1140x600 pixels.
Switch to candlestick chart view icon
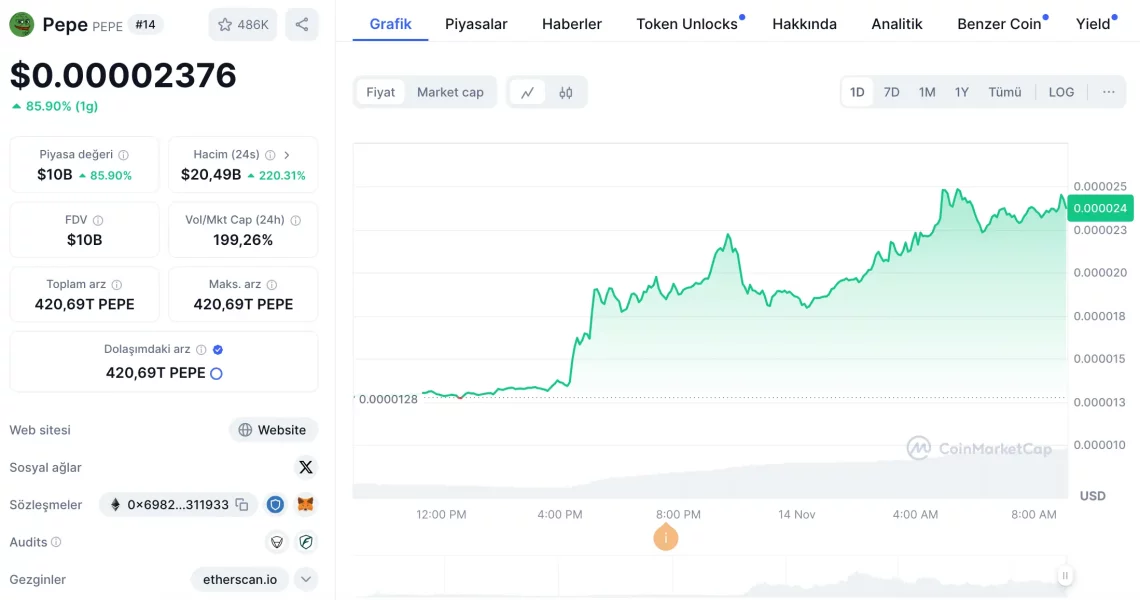click(566, 91)
